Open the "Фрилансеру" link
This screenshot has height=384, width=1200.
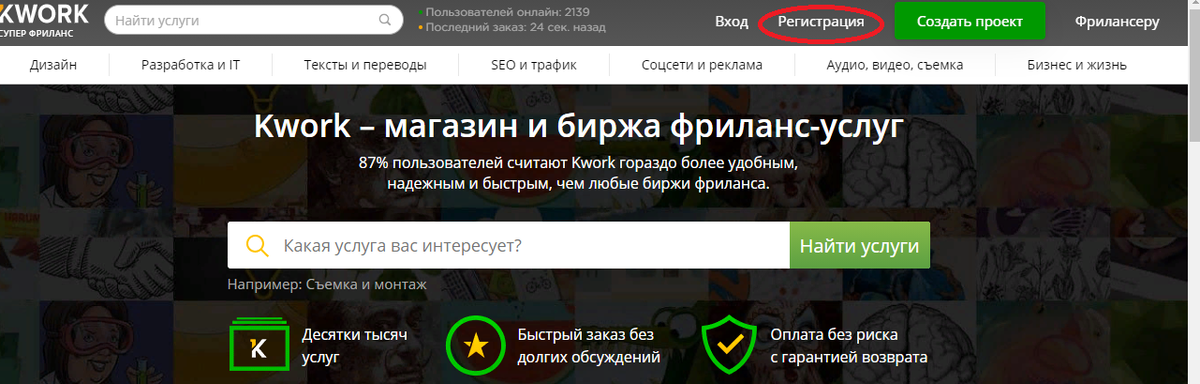1117,21
